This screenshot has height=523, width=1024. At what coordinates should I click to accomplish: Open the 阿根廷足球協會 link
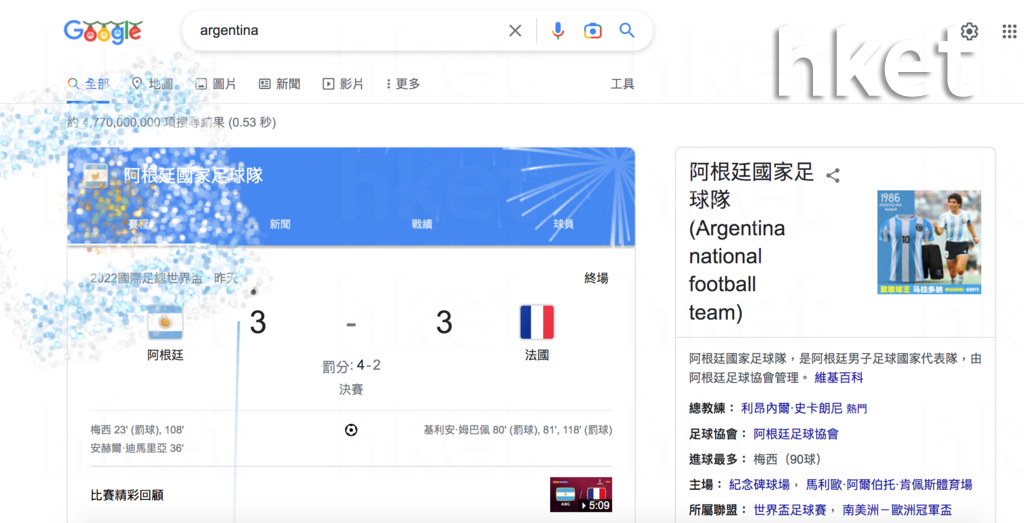(796, 434)
